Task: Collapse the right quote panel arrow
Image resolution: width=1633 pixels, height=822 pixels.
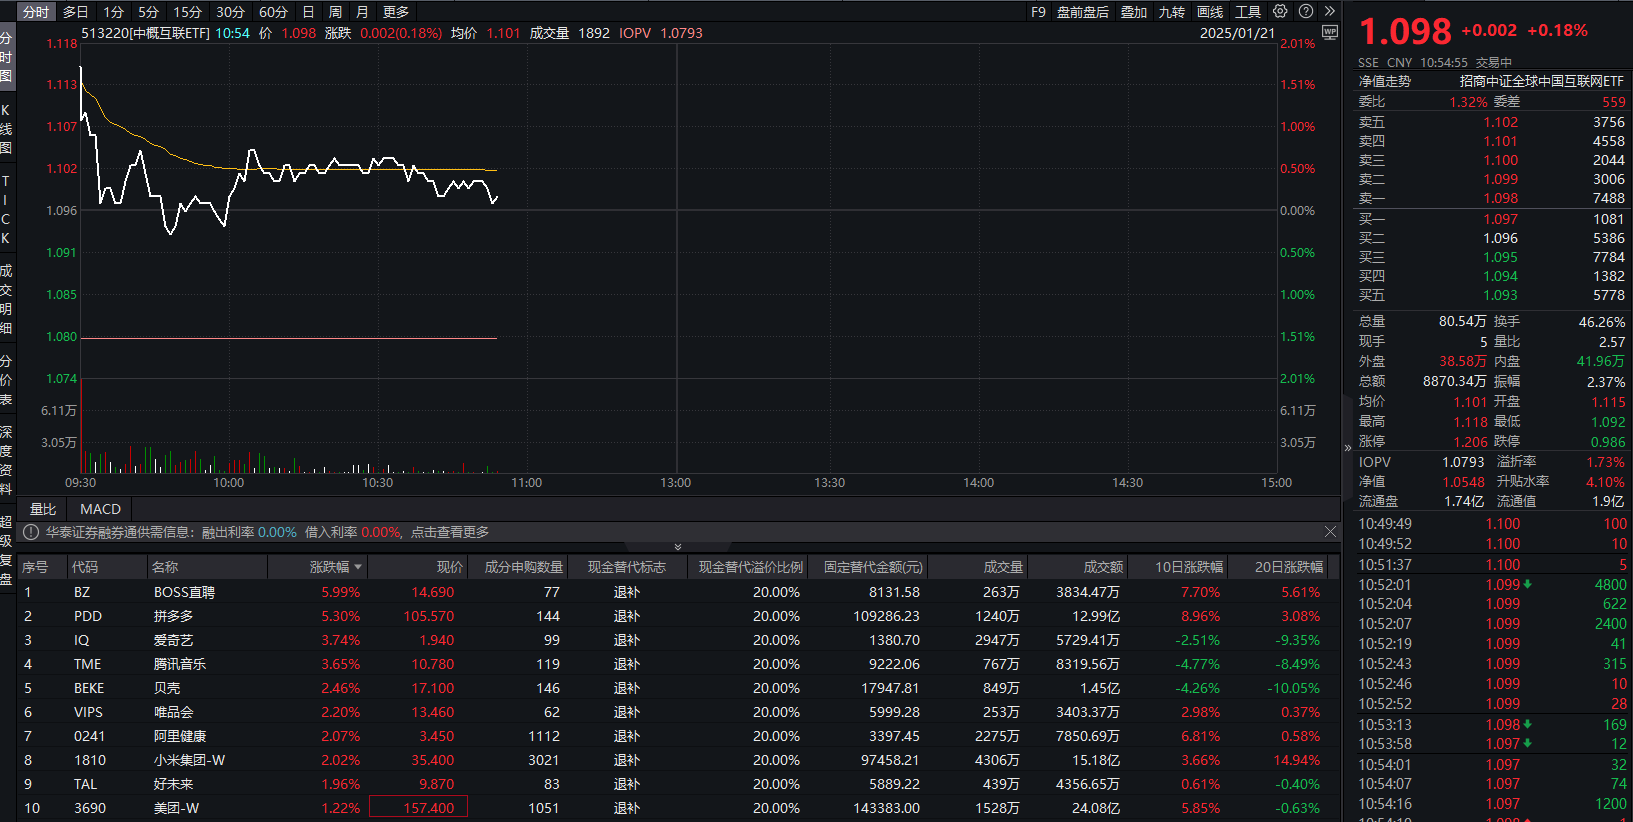Action: coord(1348,448)
